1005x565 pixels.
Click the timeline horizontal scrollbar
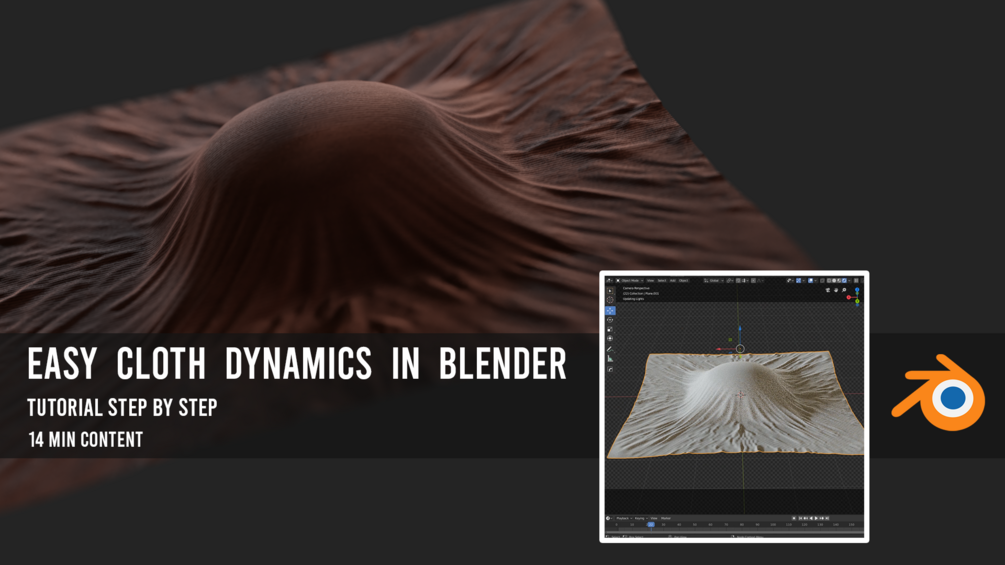(734, 532)
